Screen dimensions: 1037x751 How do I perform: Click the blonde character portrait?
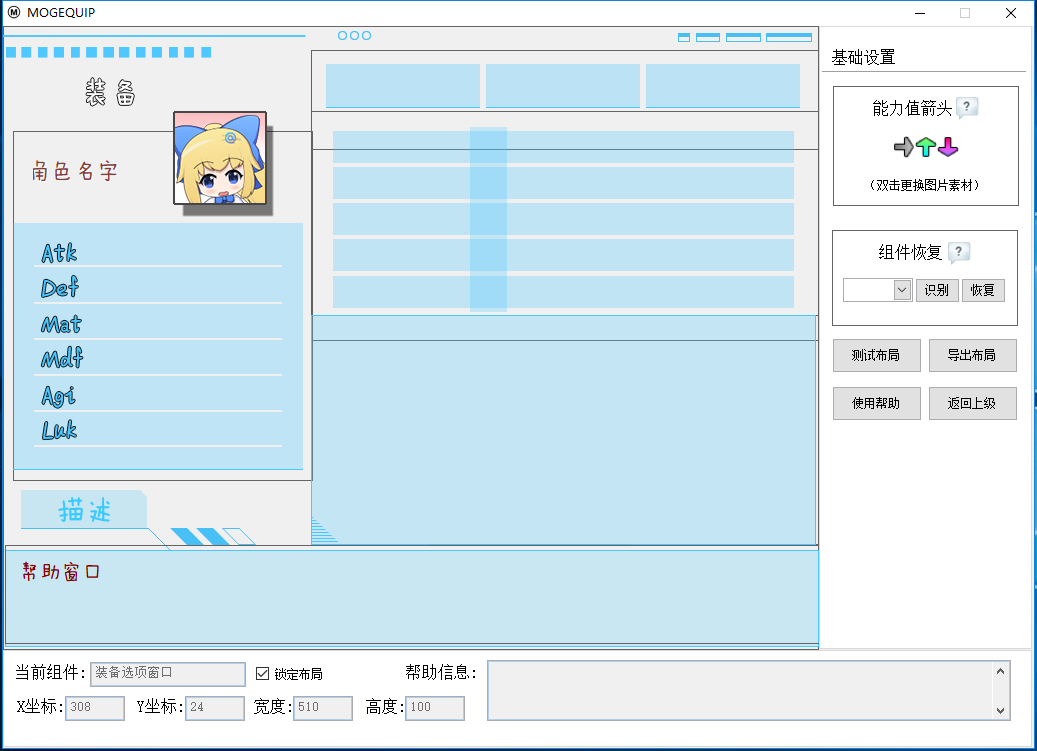(220, 158)
